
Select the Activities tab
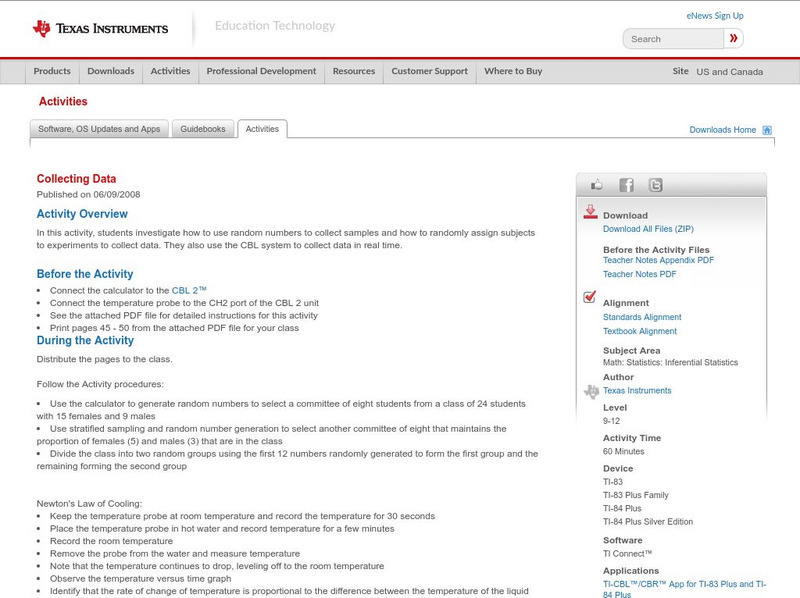coord(262,129)
